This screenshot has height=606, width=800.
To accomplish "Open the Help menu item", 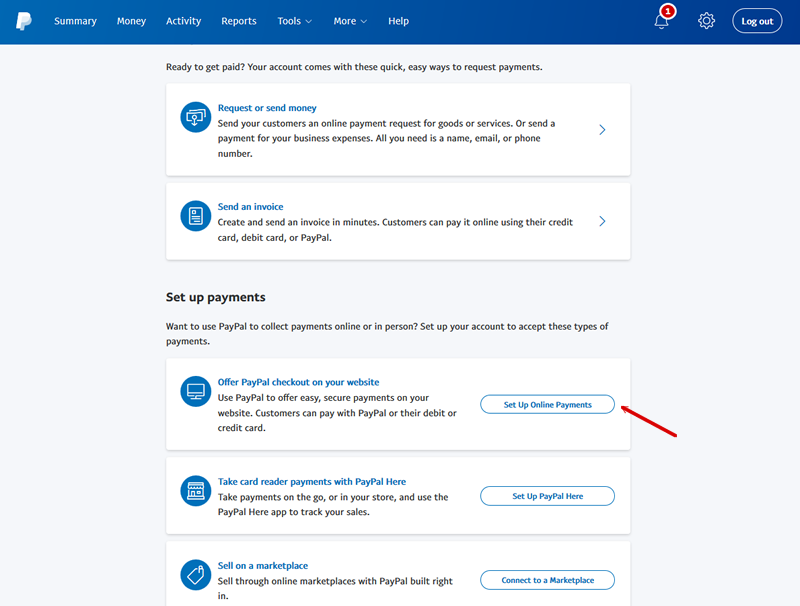I will [398, 21].
